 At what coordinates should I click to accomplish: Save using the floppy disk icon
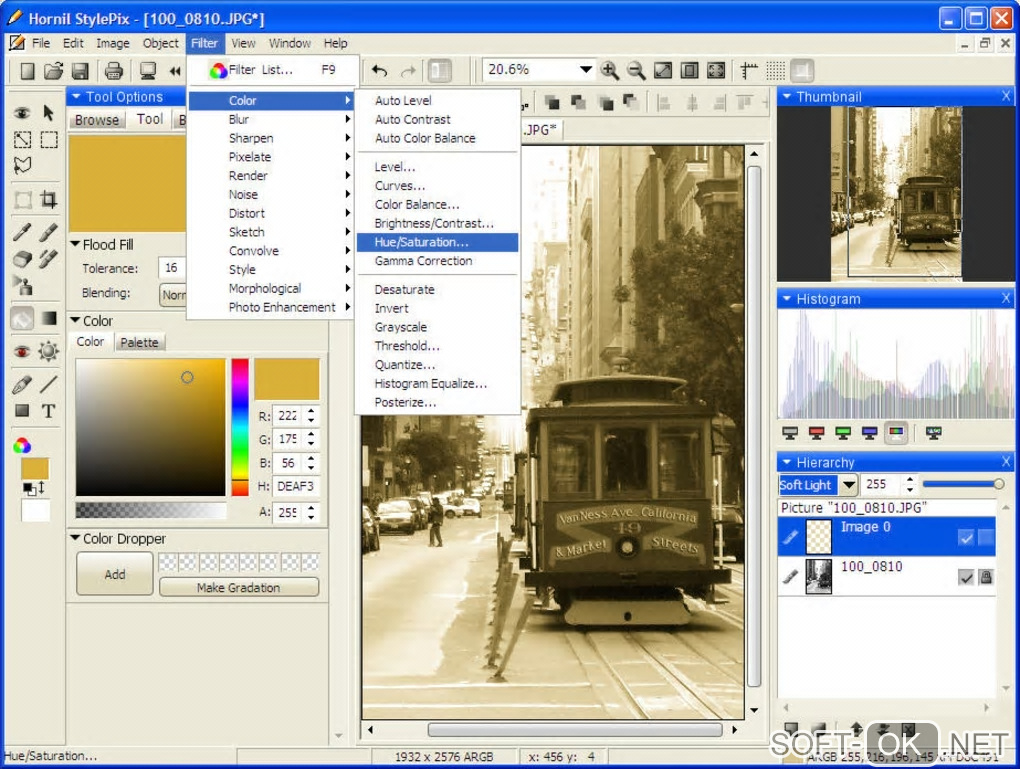click(79, 70)
